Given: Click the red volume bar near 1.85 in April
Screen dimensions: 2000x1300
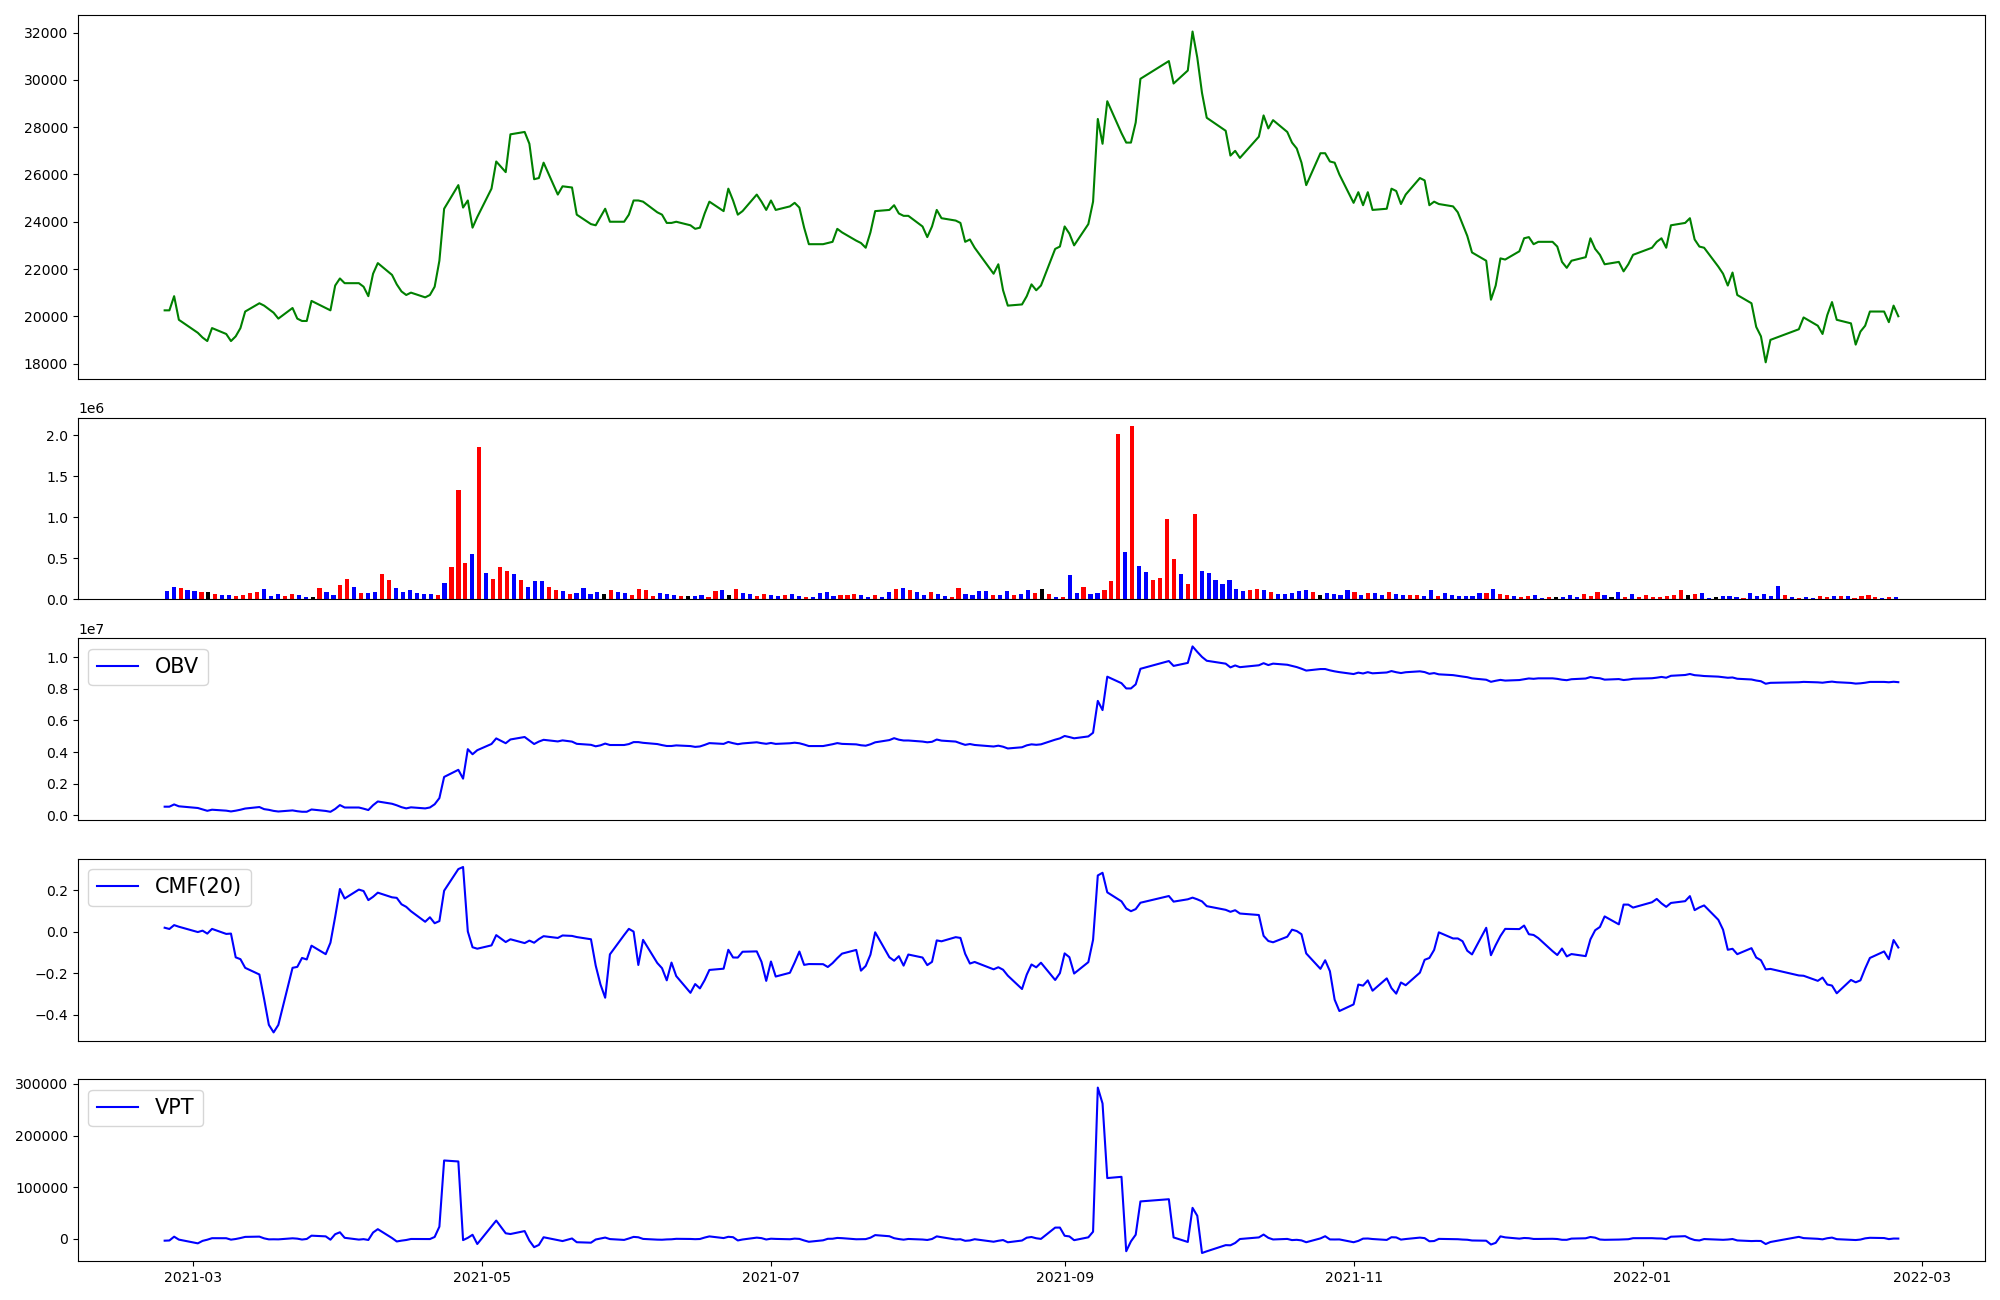Looking at the screenshot, I should 479,520.
